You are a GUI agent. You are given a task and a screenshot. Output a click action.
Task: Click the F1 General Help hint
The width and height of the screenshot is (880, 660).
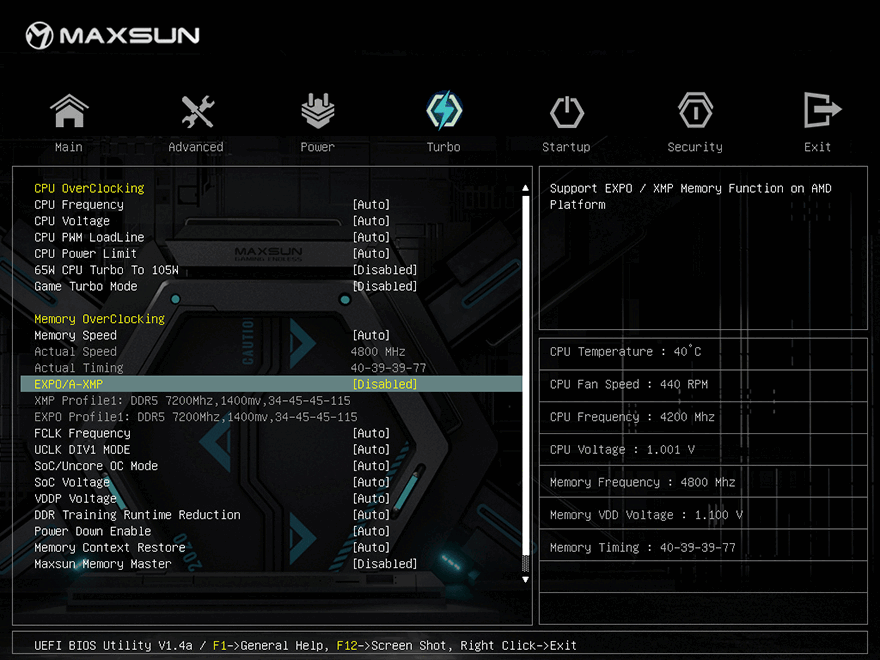(x=268, y=645)
